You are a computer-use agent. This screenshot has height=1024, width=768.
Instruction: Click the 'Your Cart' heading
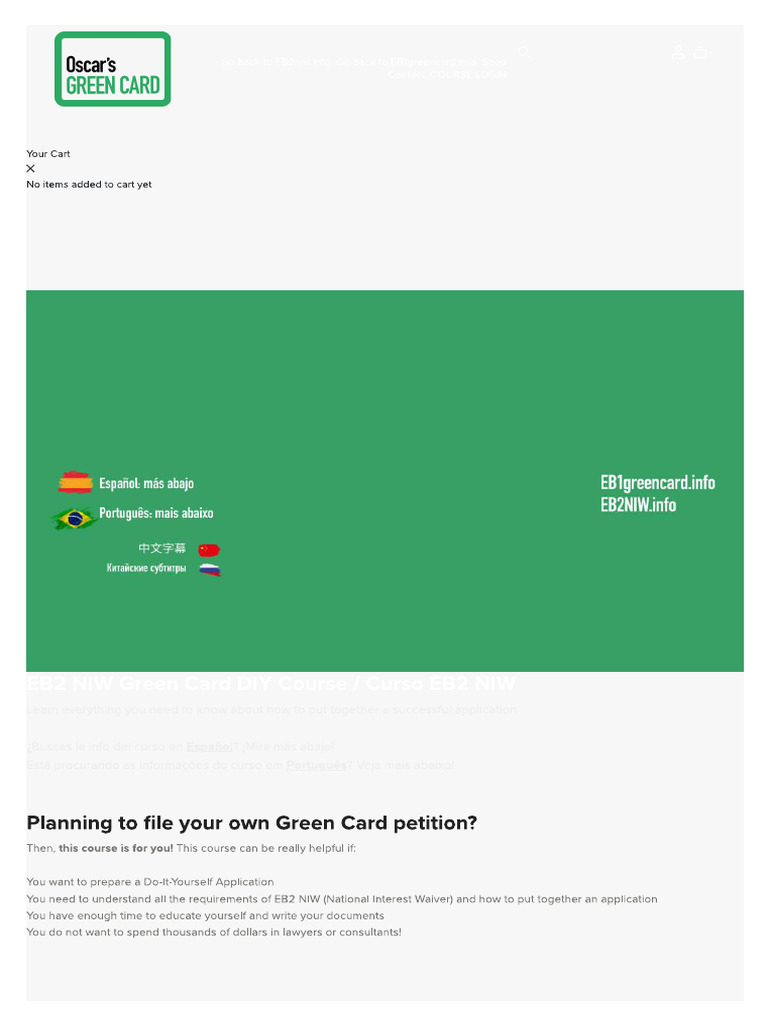(48, 154)
